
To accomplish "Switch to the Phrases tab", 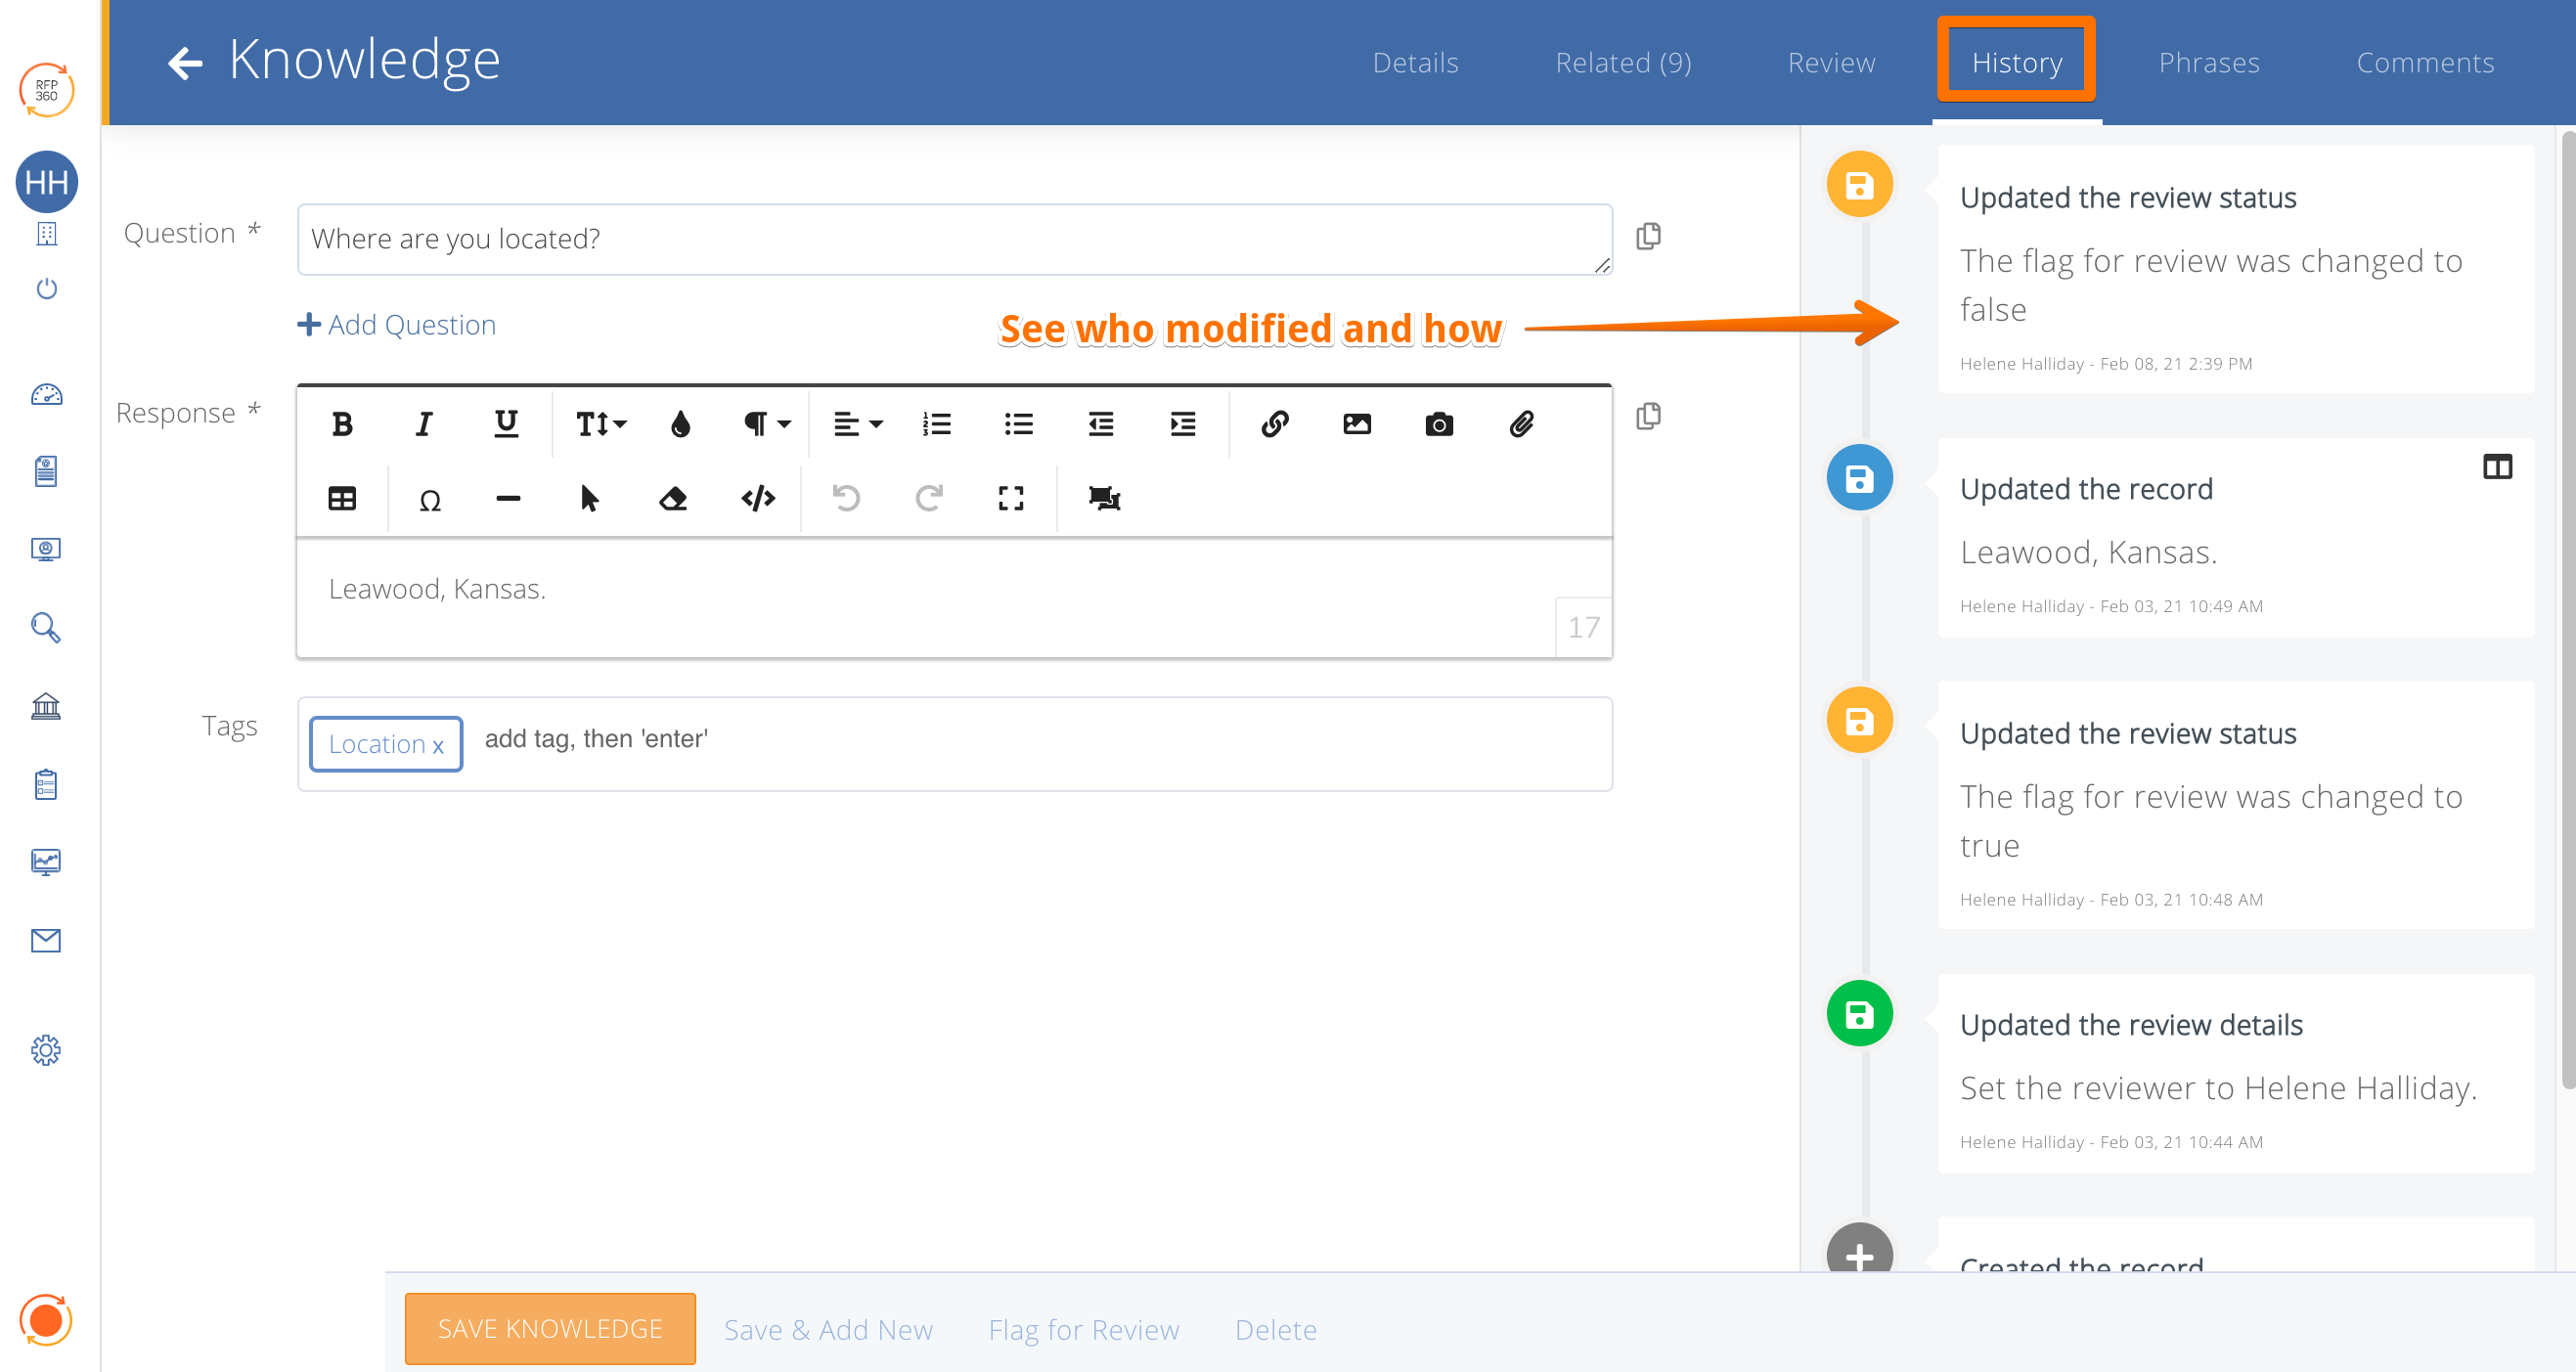I will [2208, 62].
